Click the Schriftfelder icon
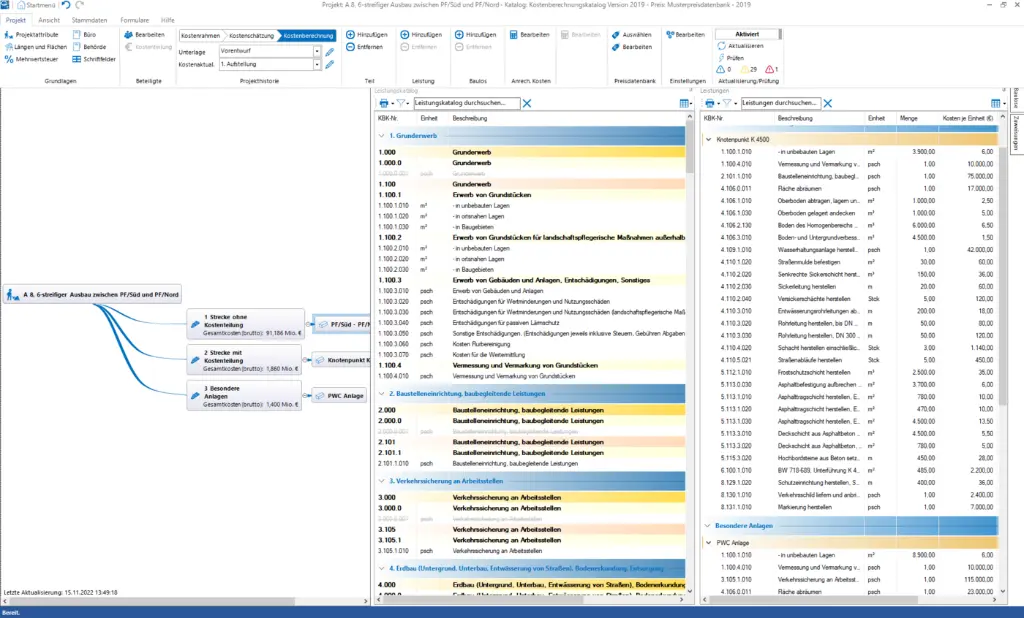 [x=76, y=59]
